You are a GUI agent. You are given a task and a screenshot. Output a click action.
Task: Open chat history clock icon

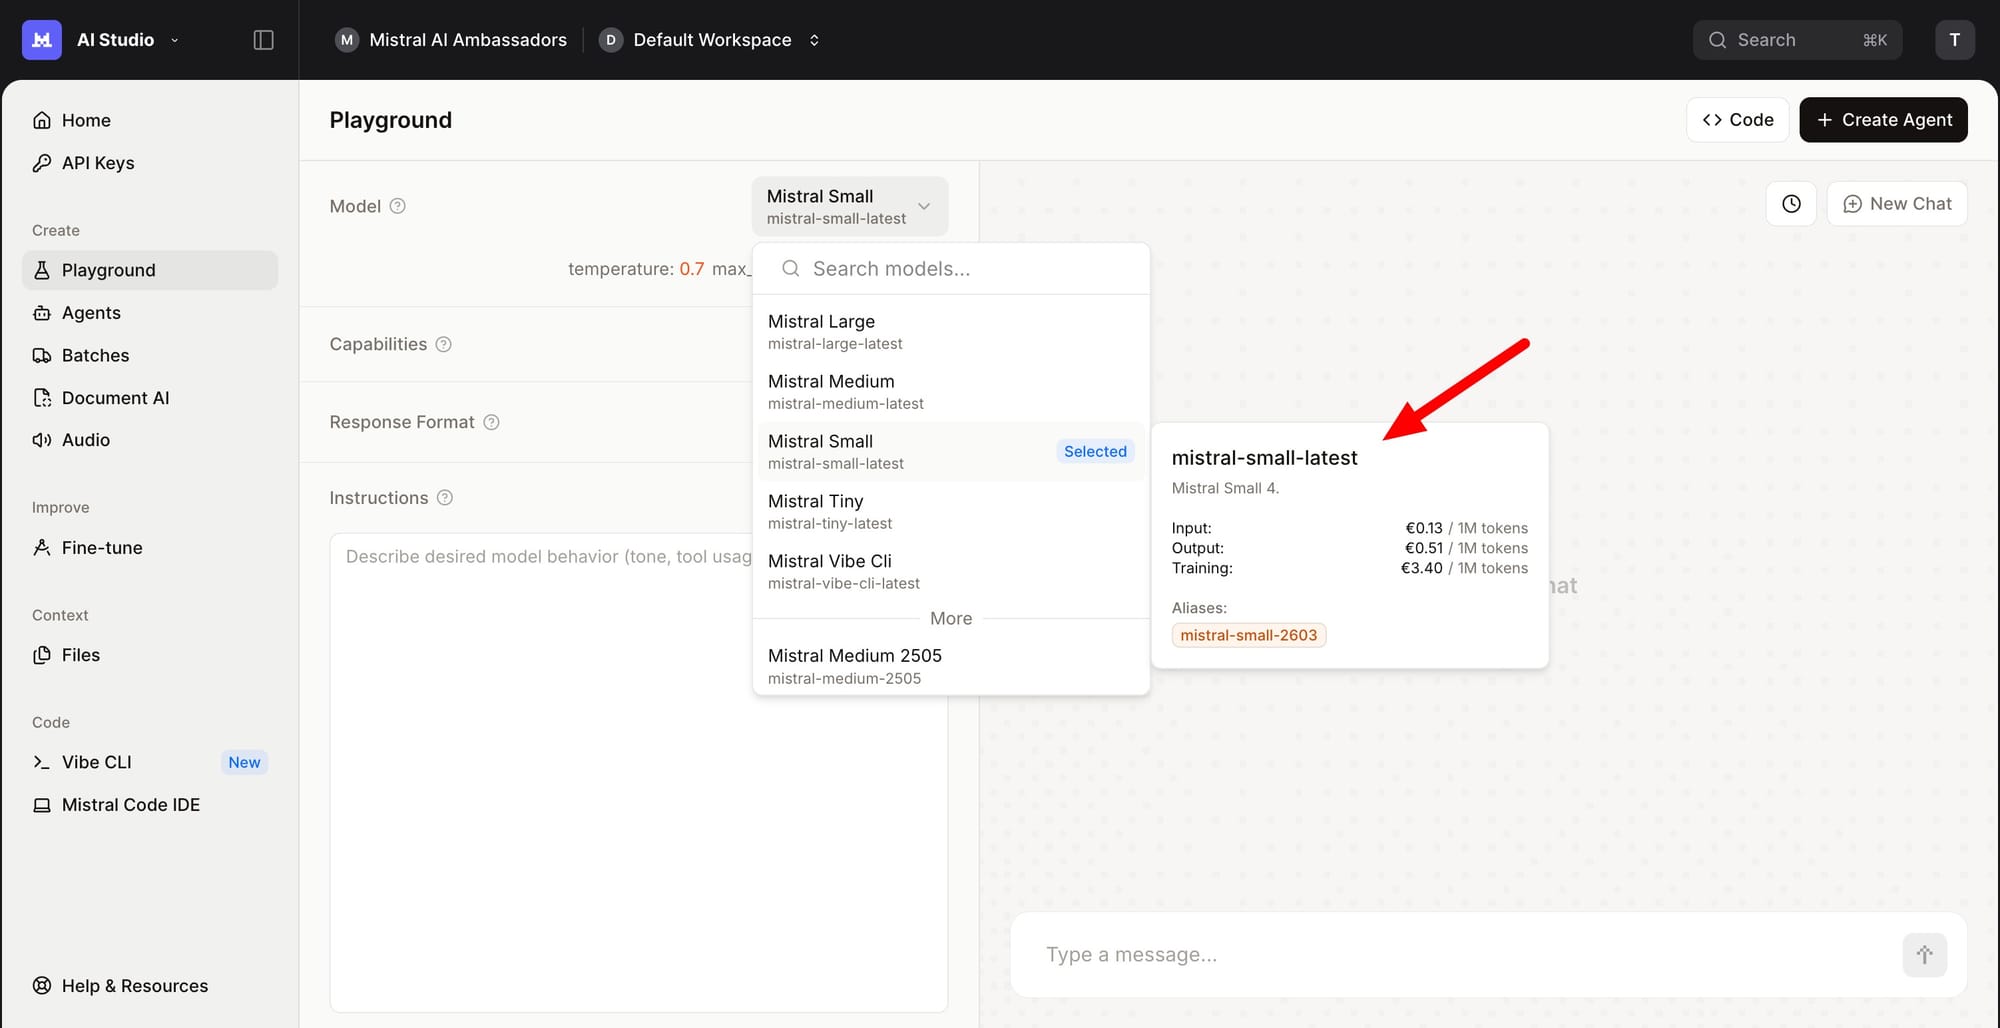(1791, 204)
